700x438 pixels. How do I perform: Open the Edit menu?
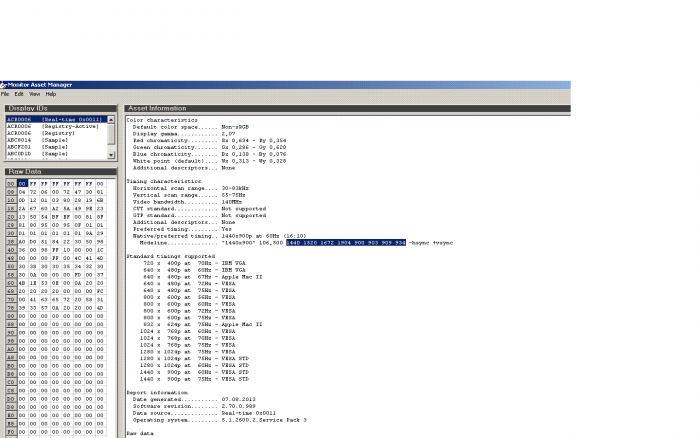(19, 94)
